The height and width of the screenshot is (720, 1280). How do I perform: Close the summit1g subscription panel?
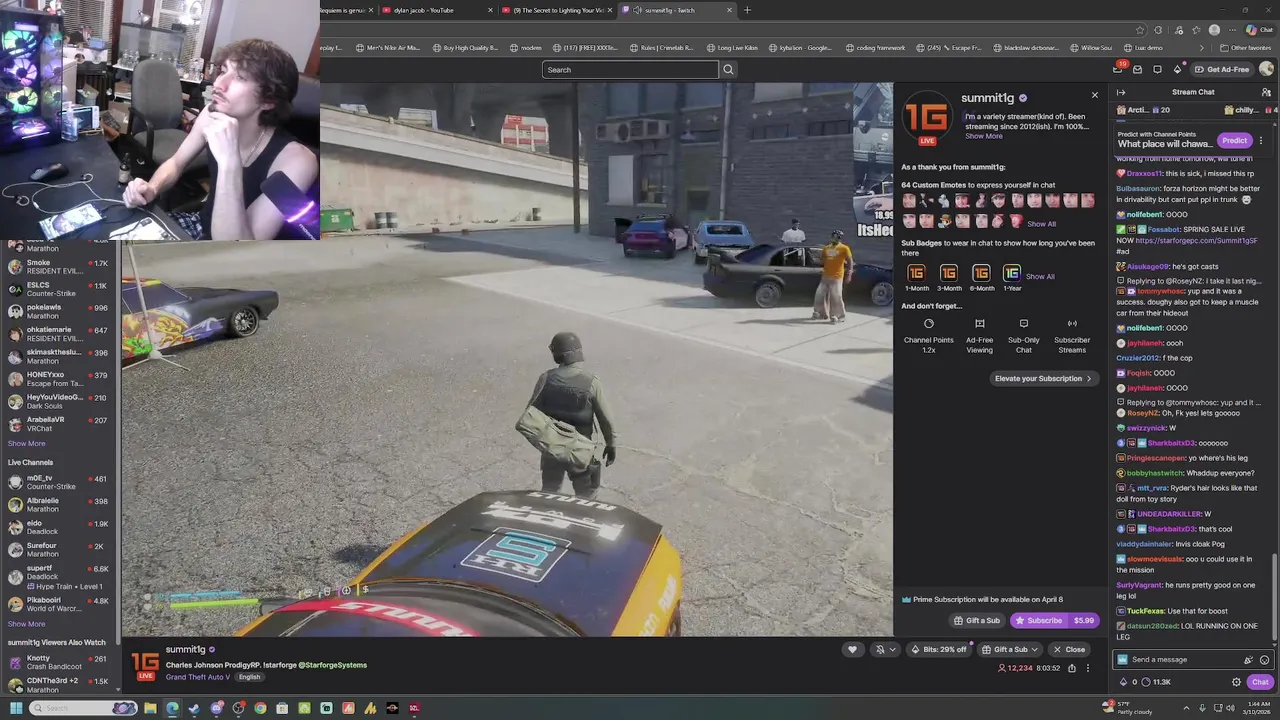tap(1094, 95)
